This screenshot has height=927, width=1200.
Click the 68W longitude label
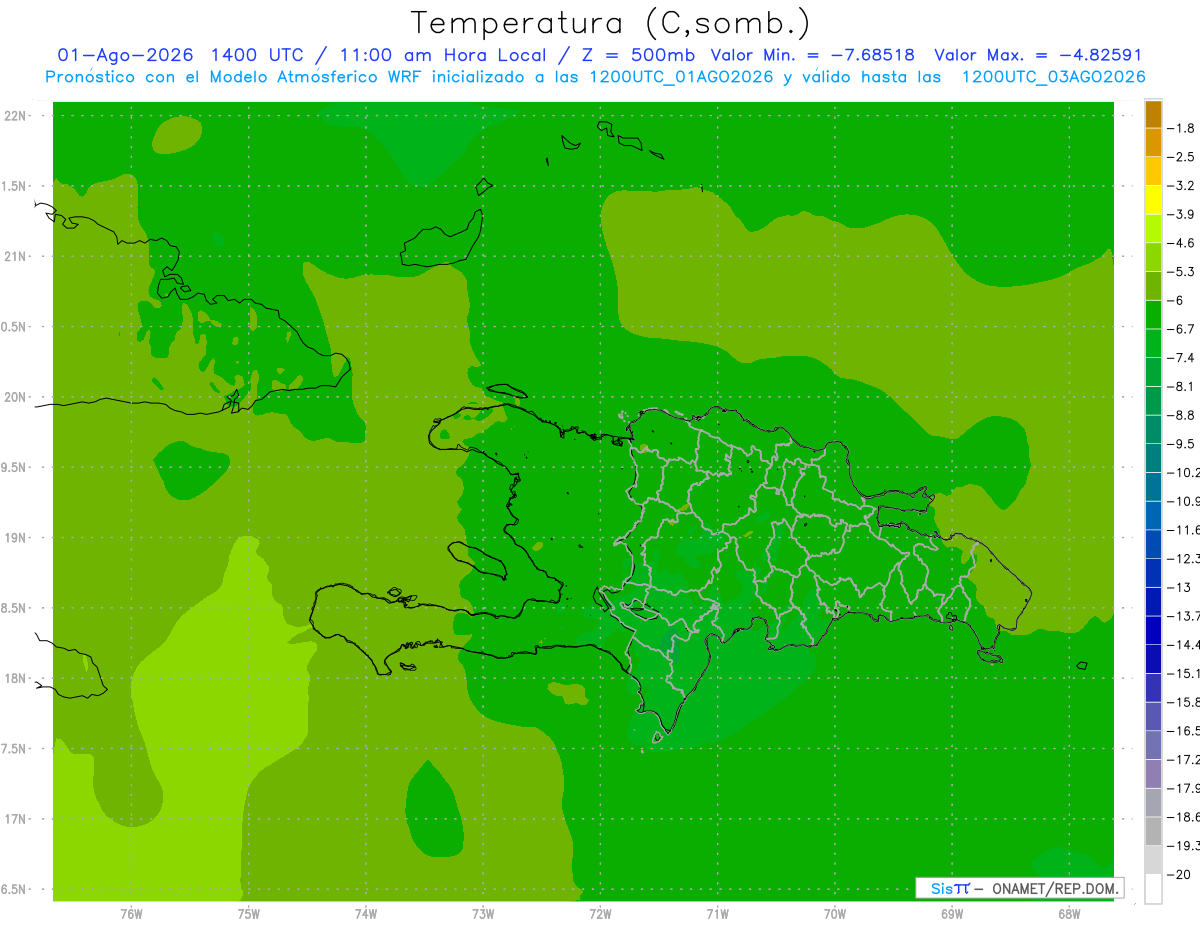[1068, 913]
